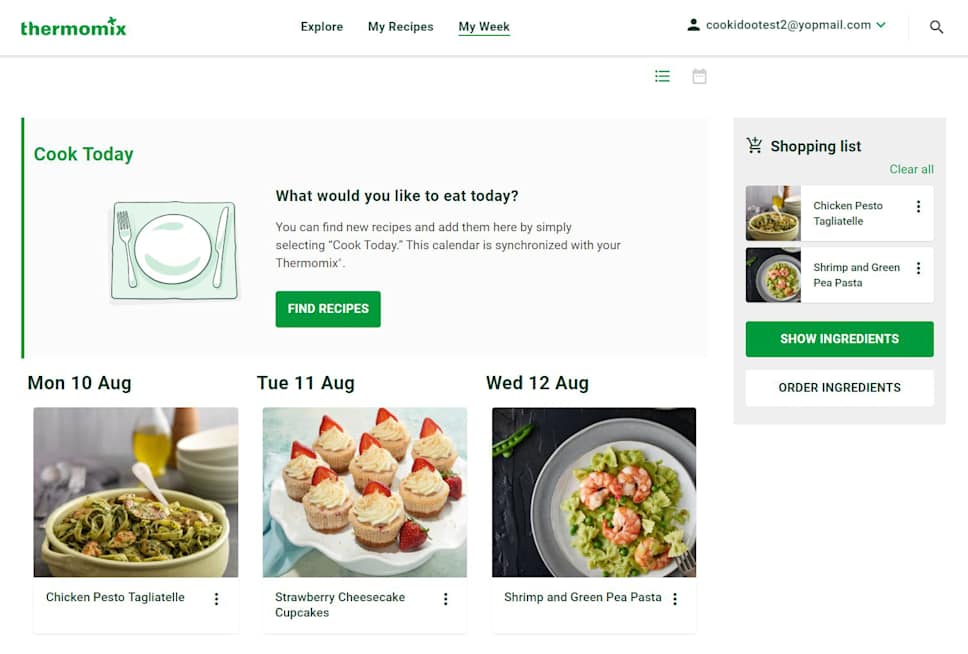Open options for Chicken Pesto Tagliatelle in shopping list

[x=918, y=207]
